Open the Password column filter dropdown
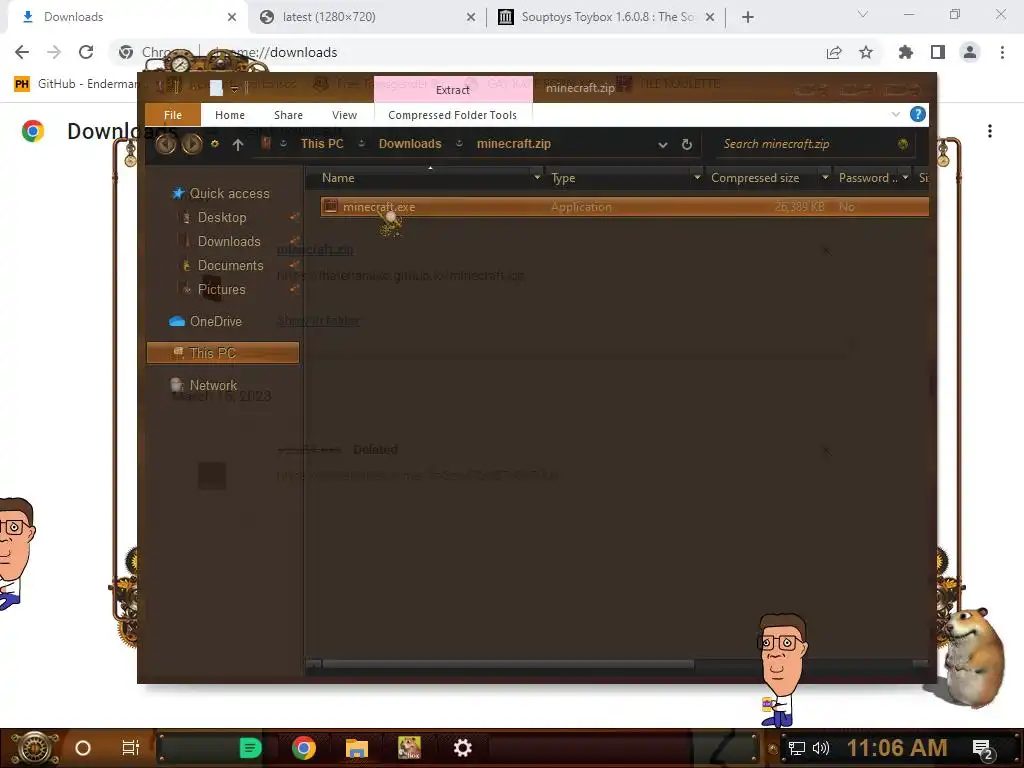This screenshot has height=768, width=1024. tap(905, 177)
